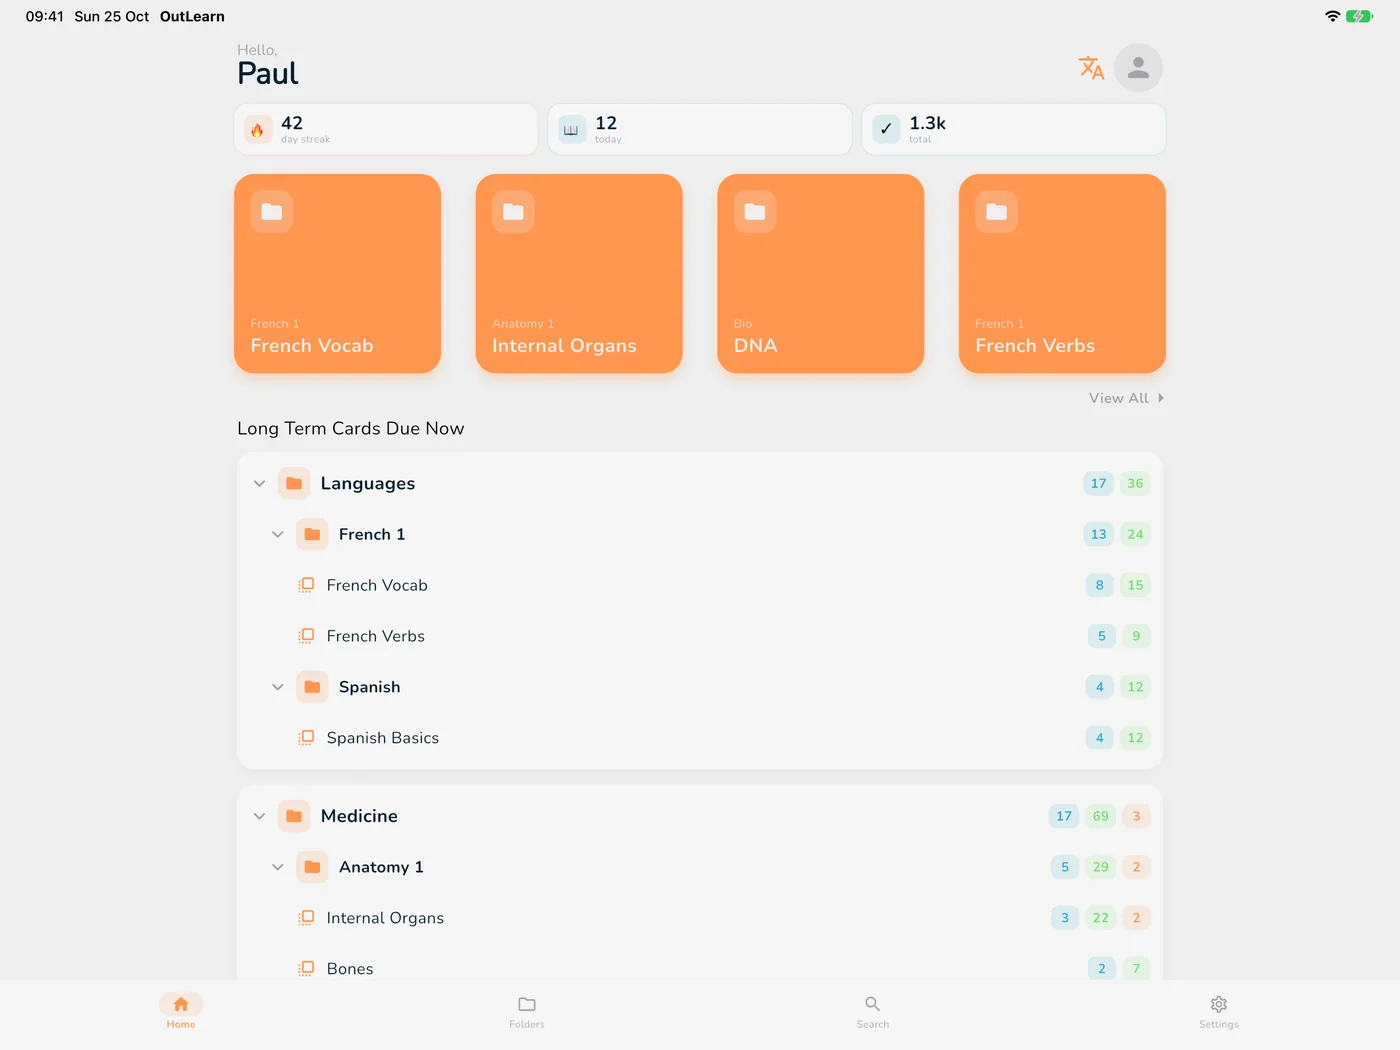Click the green 69 badge on Medicine
Viewport: 1400px width, 1050px height.
point(1100,816)
